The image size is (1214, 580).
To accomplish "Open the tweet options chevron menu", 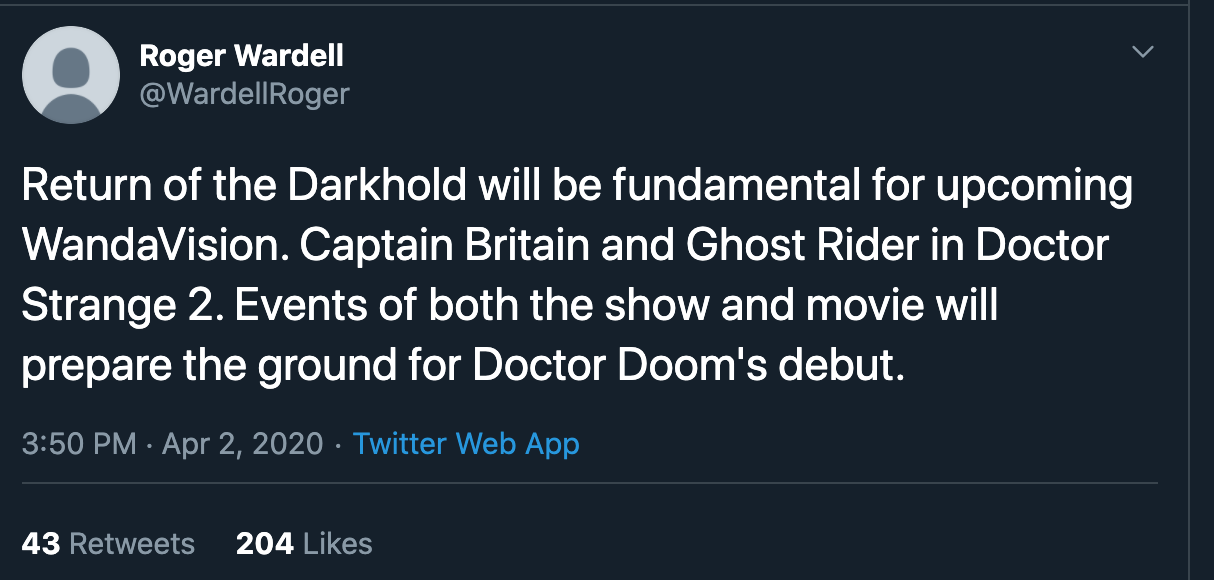I will [x=1141, y=51].
